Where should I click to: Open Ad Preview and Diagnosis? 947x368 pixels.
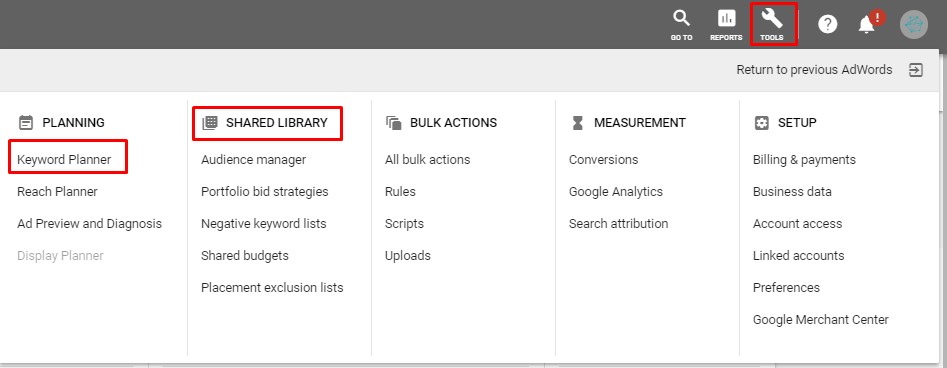coord(89,224)
